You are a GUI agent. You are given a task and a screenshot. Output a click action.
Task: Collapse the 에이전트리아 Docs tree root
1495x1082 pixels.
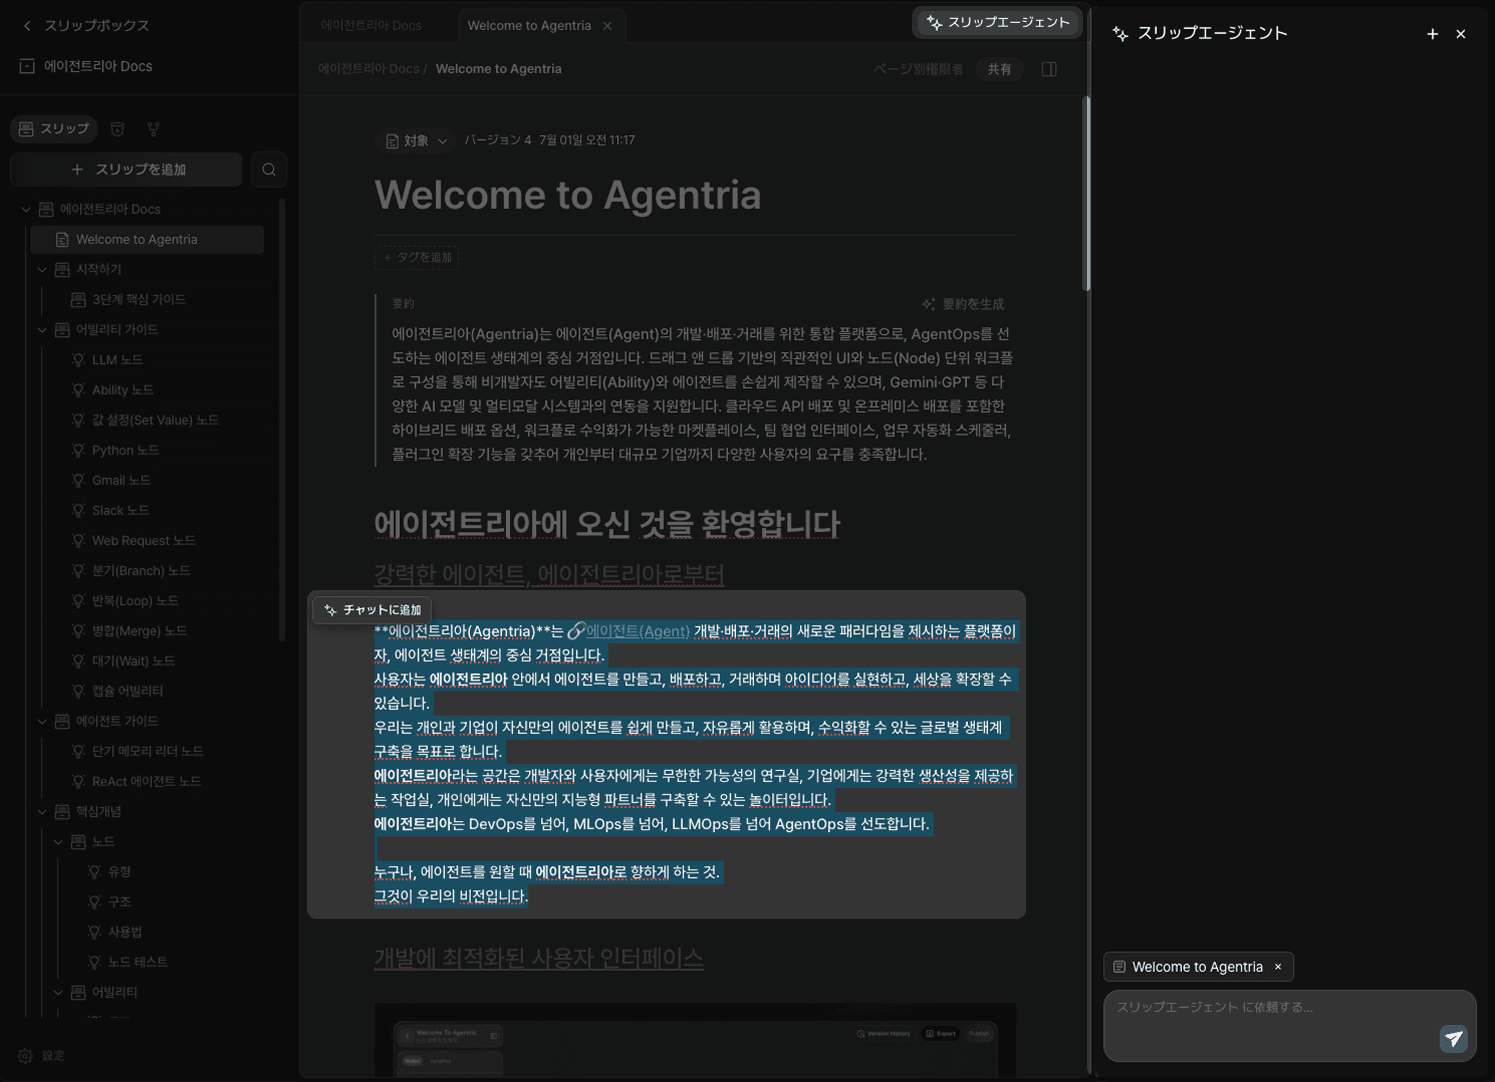tap(26, 210)
